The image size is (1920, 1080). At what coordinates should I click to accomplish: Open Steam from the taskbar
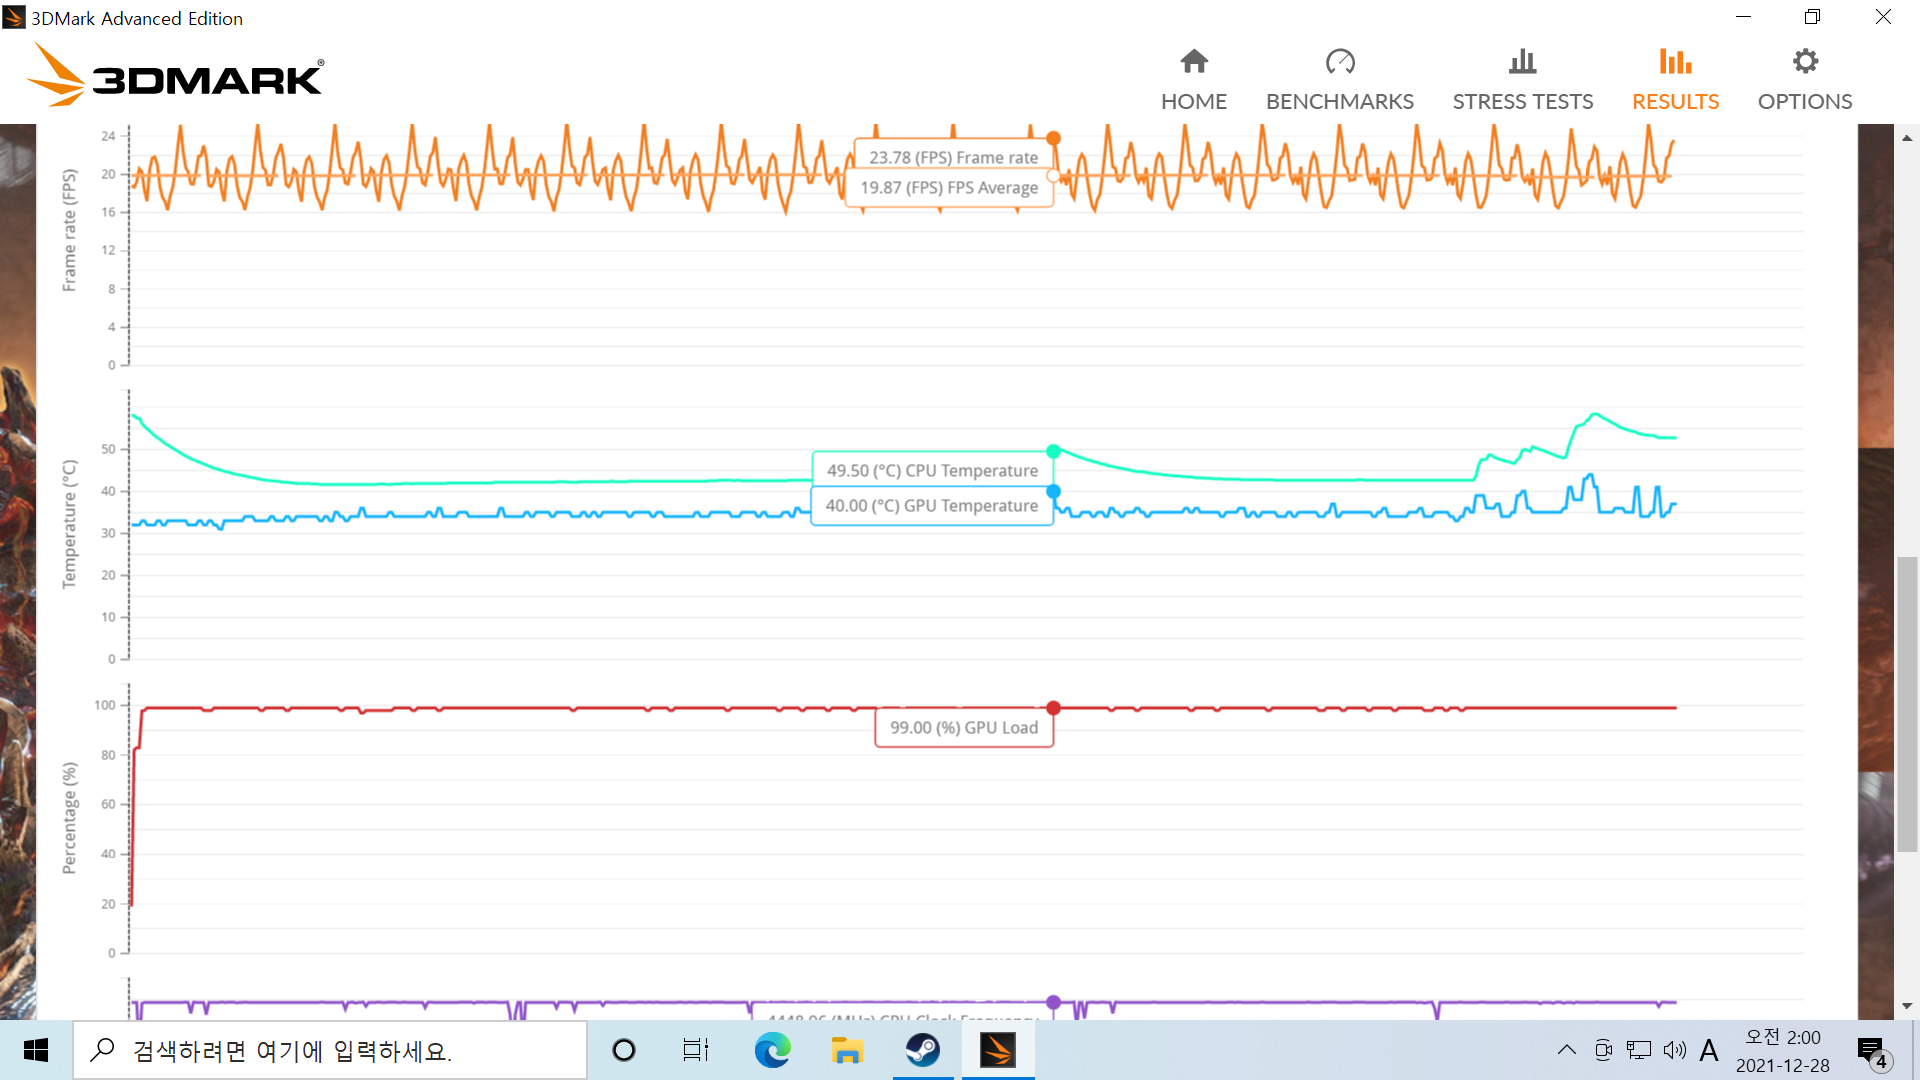pyautogui.click(x=922, y=1050)
